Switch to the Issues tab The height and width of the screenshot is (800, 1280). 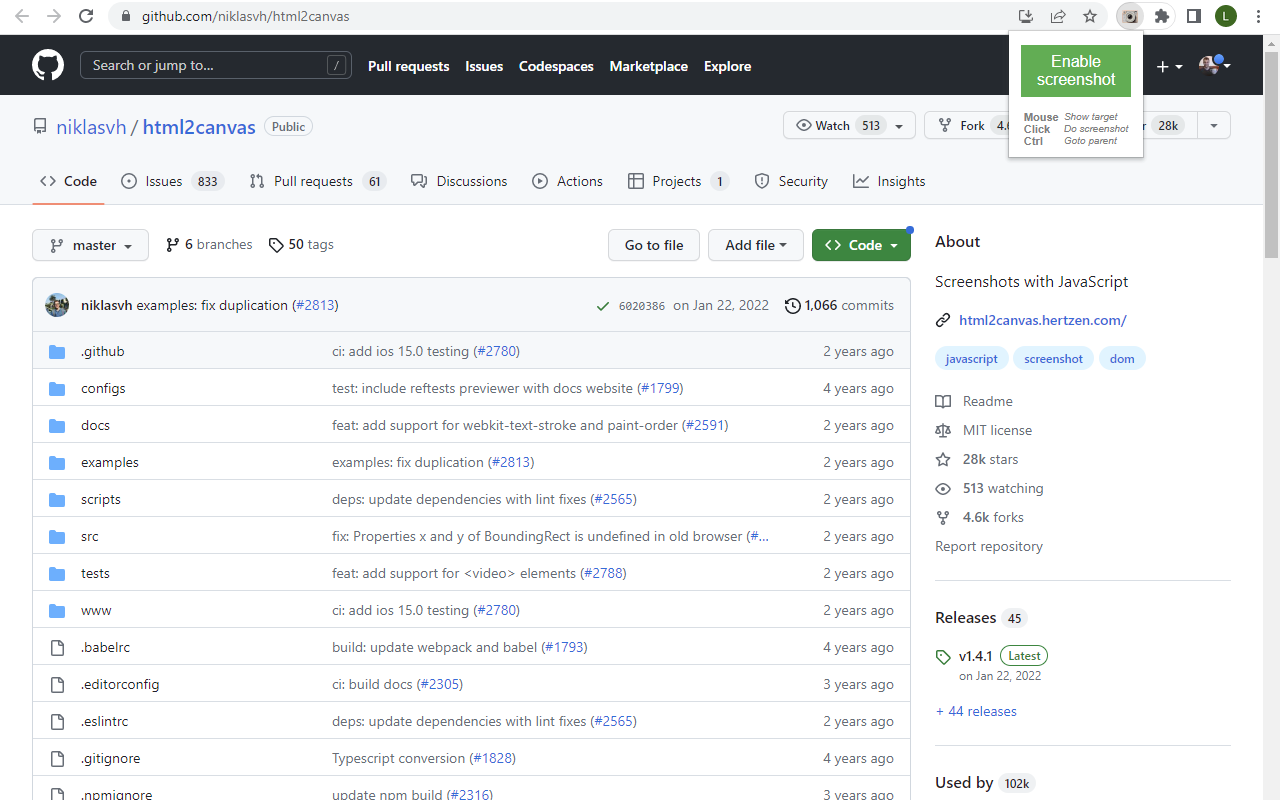coord(163,181)
